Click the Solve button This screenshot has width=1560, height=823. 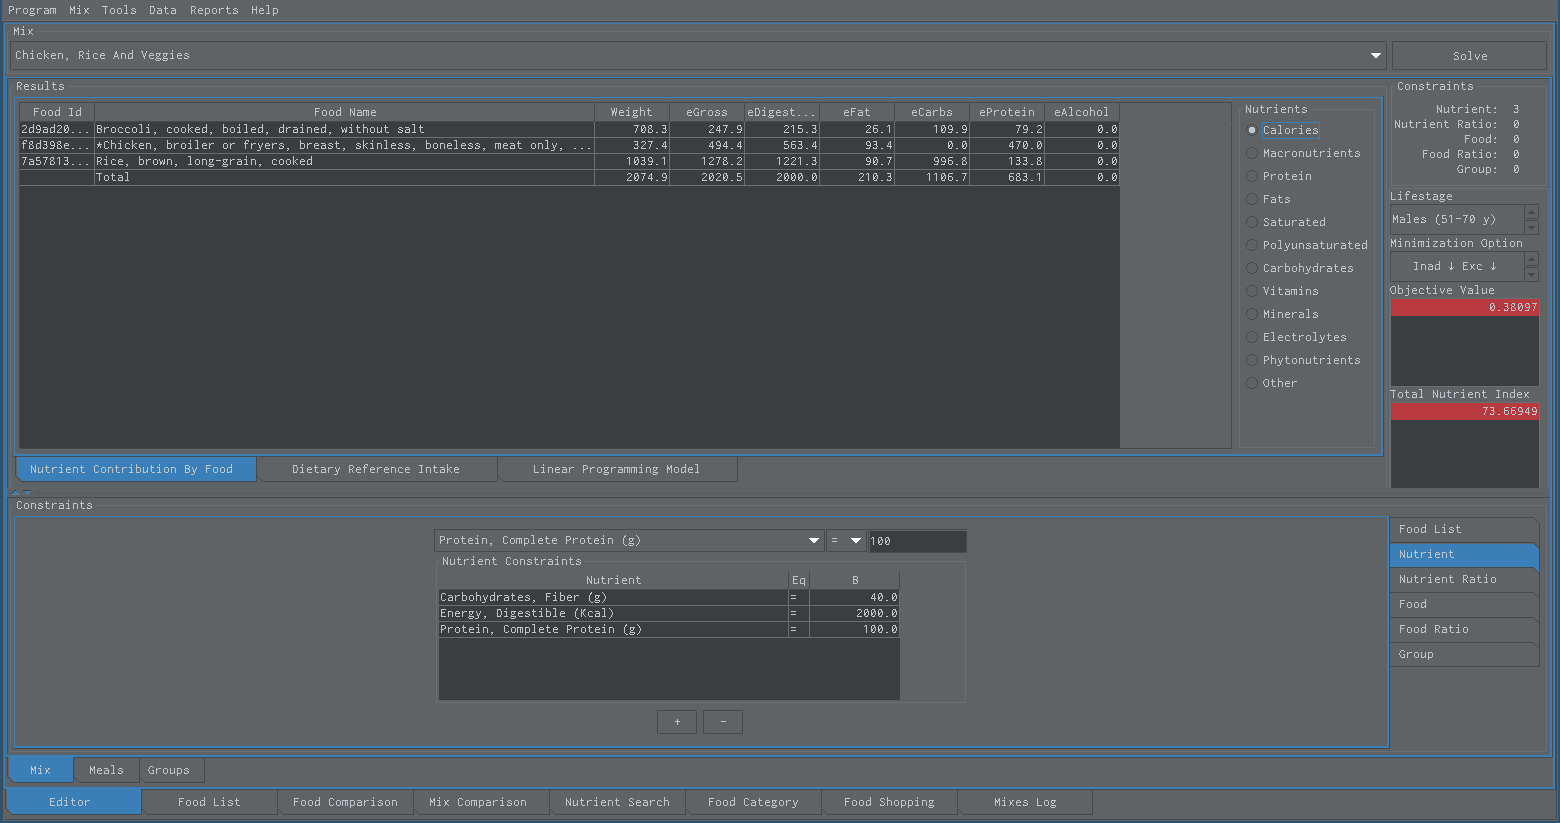point(1469,56)
